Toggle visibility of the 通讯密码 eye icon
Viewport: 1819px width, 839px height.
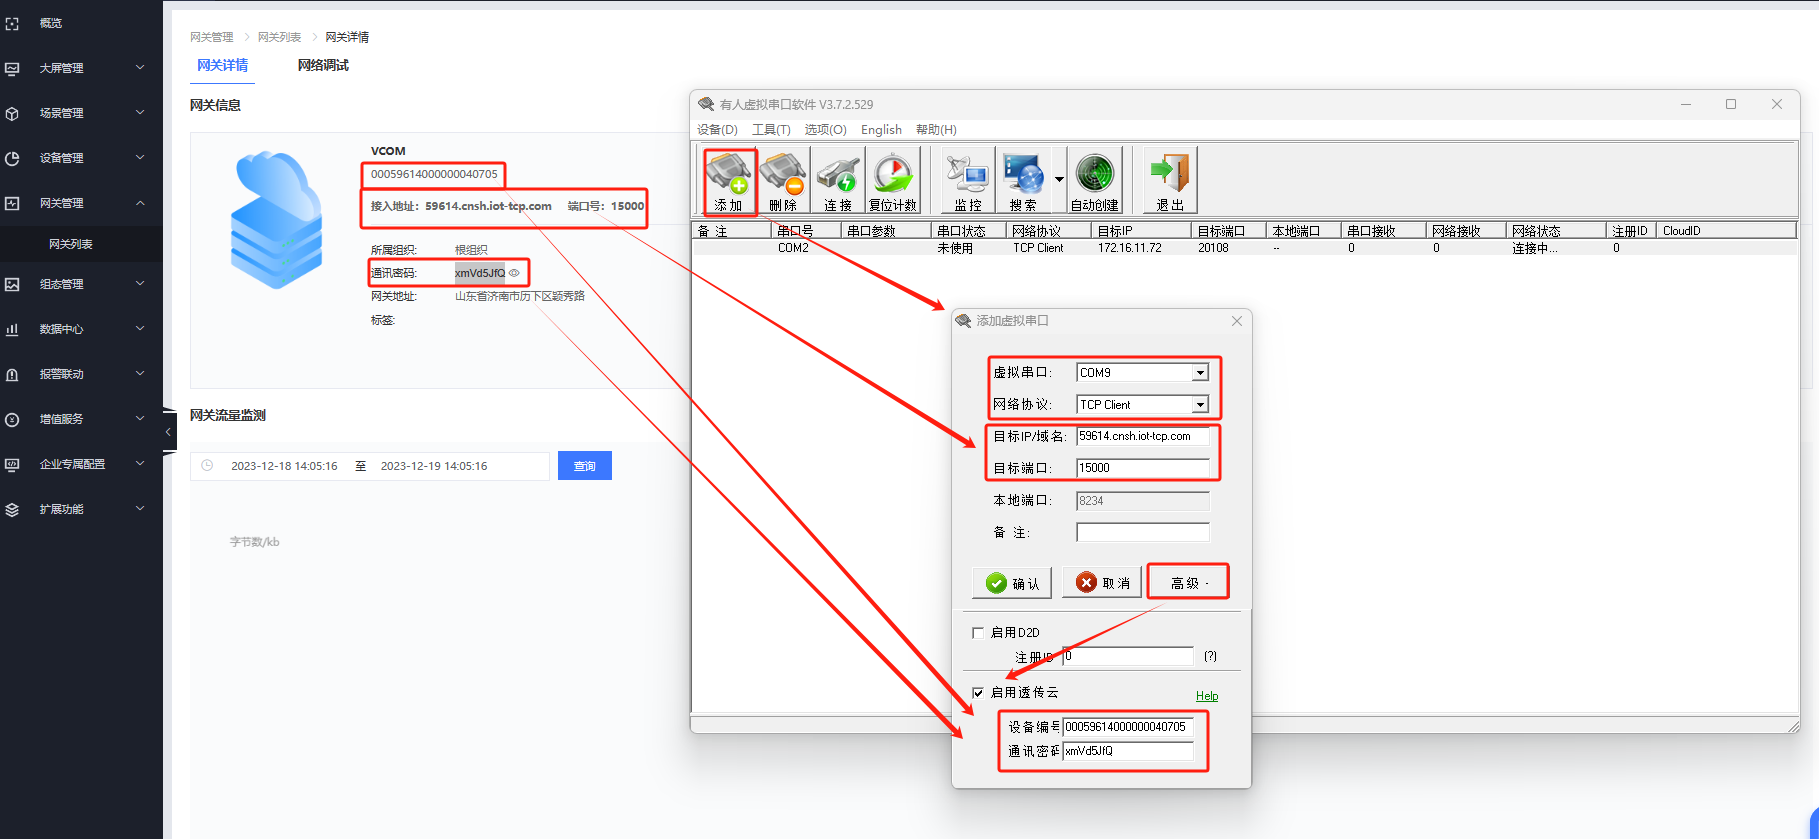point(515,273)
